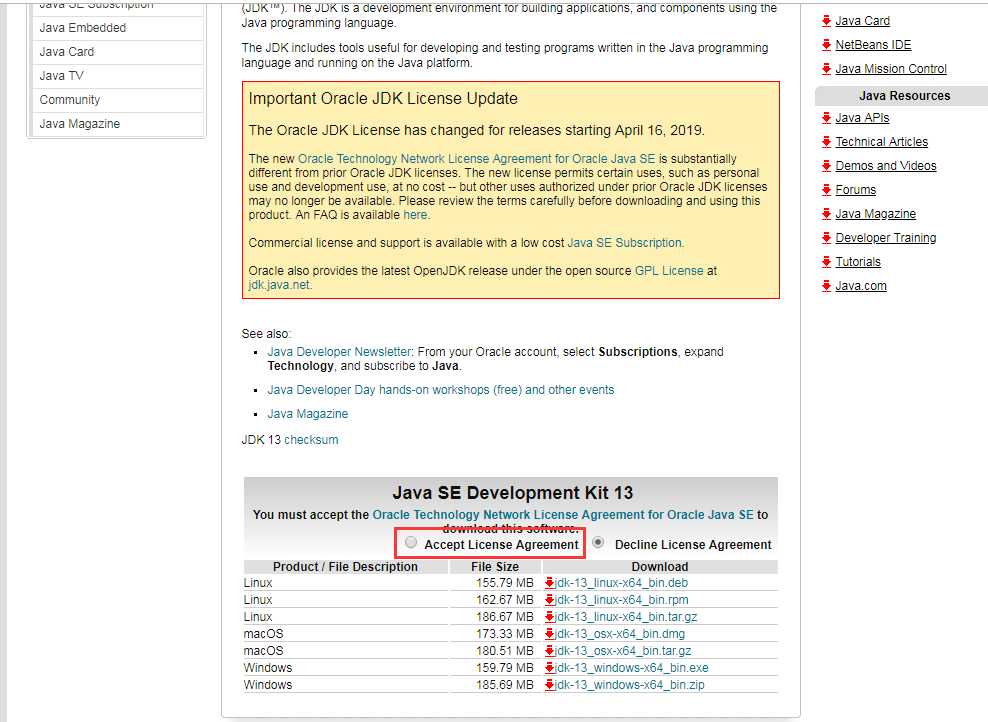
Task: Click red arrow icon beside Tutorials
Action: point(826,261)
